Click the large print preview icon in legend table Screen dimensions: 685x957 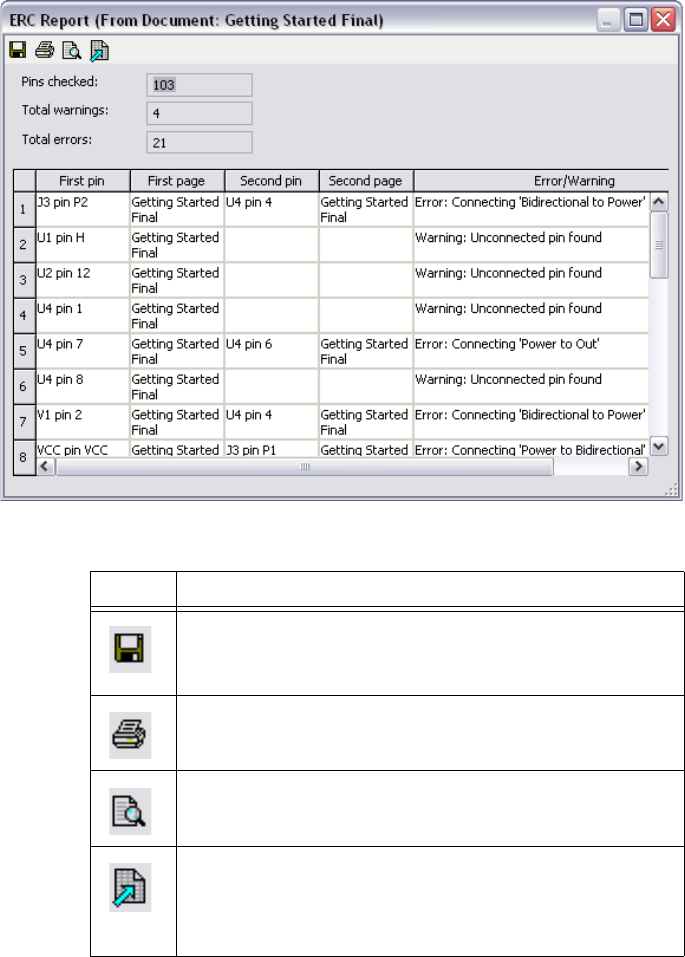[x=130, y=811]
